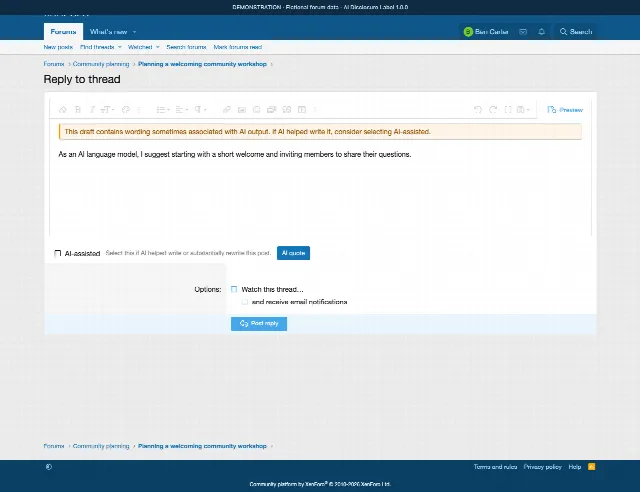Open the Text color palette icon
The height and width of the screenshot is (492, 640).
click(x=126, y=109)
